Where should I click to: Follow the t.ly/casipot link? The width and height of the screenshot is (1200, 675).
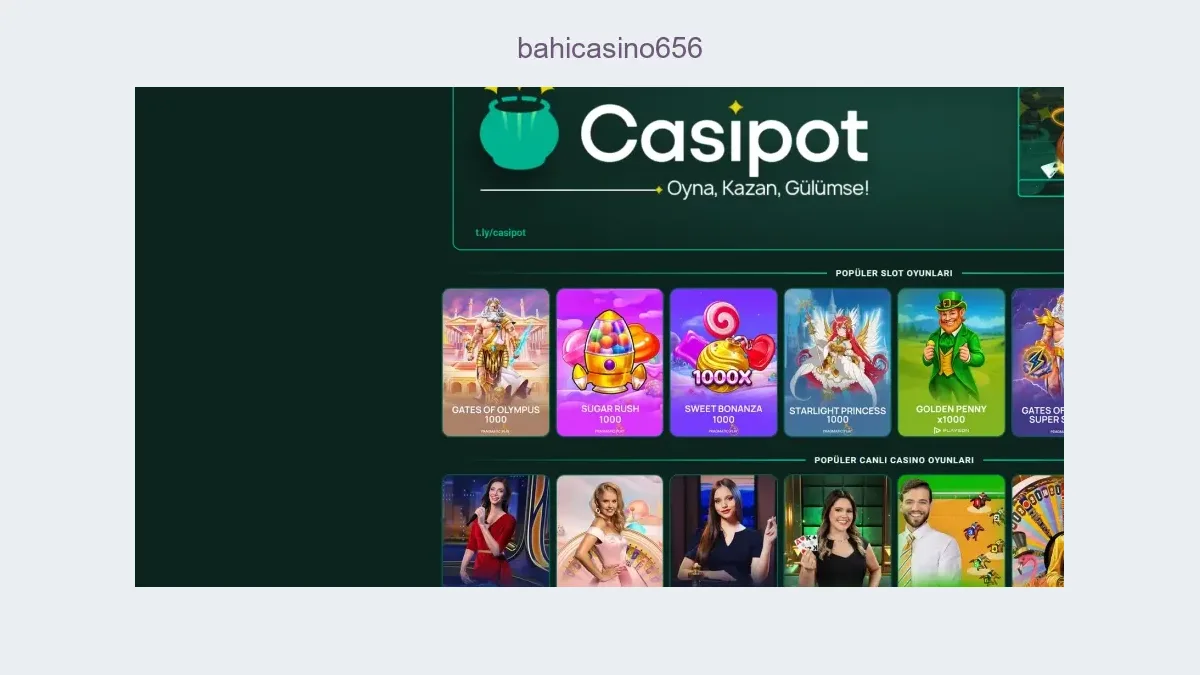(500, 233)
